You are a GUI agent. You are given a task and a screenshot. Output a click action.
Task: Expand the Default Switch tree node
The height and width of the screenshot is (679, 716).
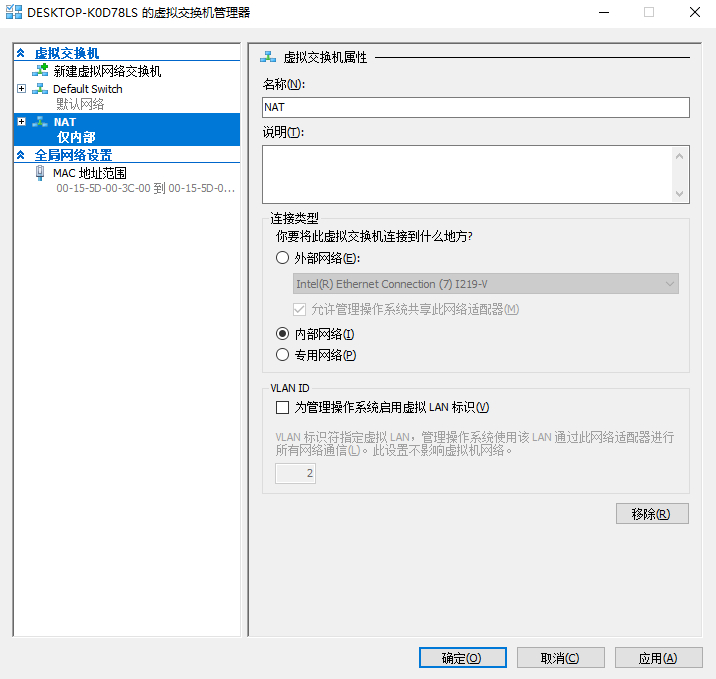(21, 89)
